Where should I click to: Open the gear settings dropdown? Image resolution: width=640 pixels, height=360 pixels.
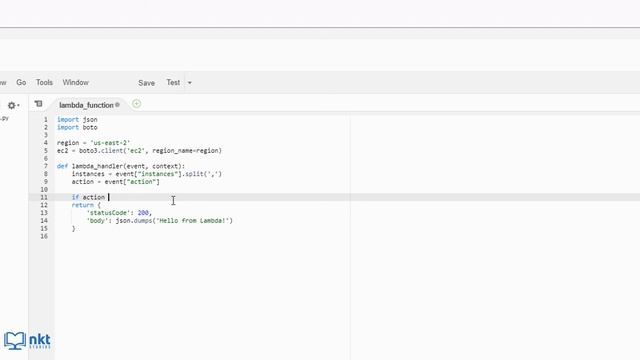tap(13, 105)
